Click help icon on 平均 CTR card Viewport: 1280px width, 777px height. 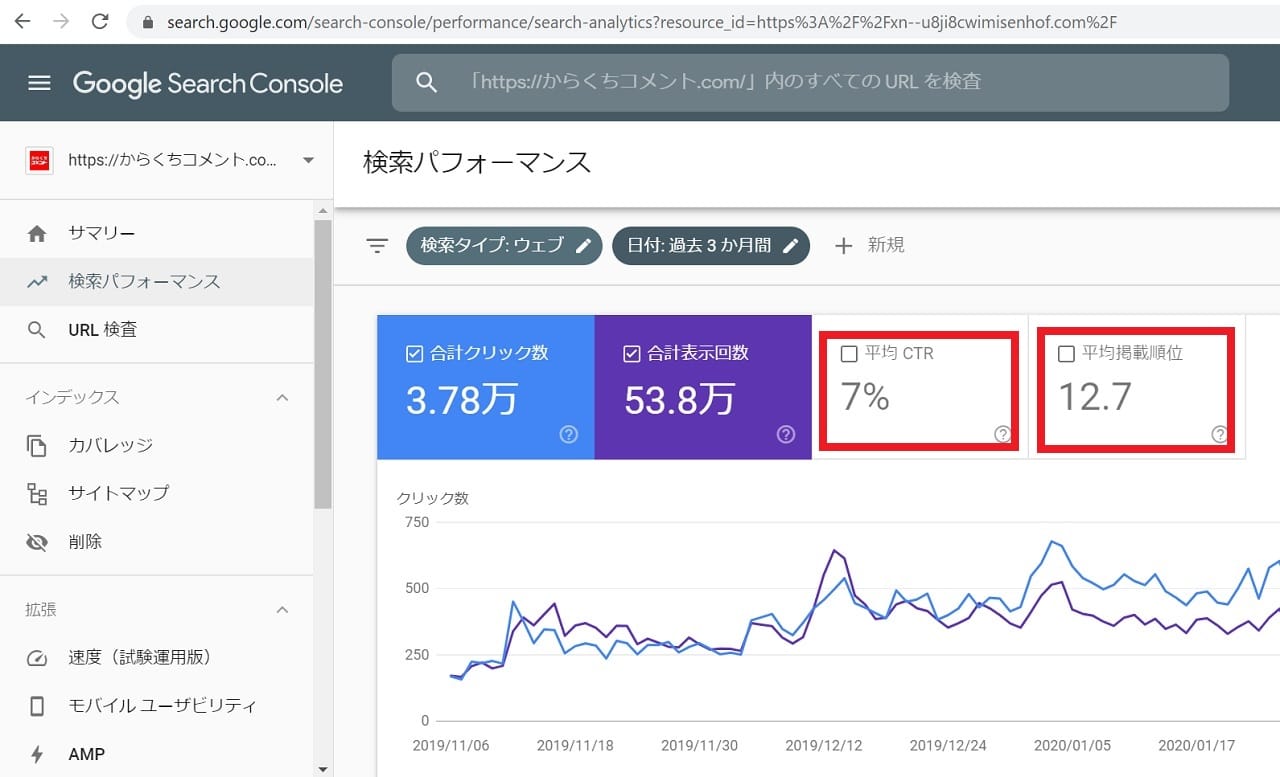tap(1002, 434)
